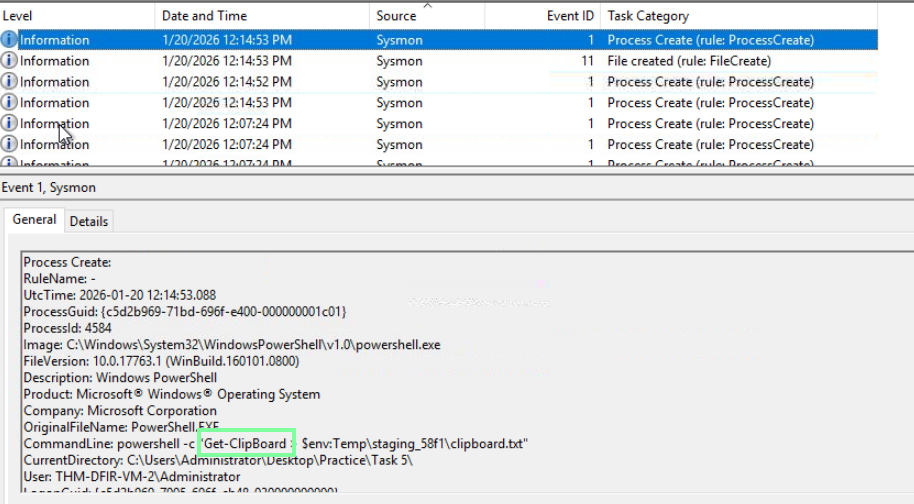Image resolution: width=914 pixels, height=504 pixels.
Task: Select the Process Create event at 12:14:52 PM
Action: pyautogui.click(x=438, y=82)
